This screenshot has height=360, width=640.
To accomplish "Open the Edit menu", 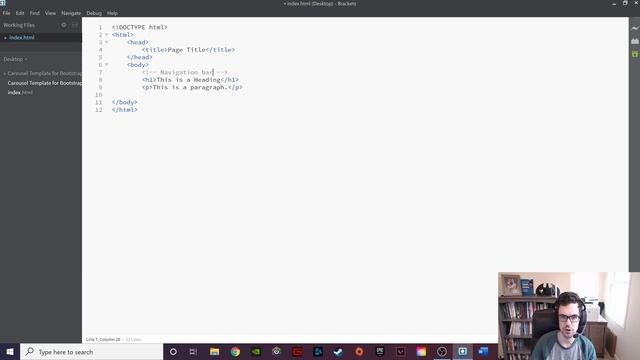I will 20,13.
